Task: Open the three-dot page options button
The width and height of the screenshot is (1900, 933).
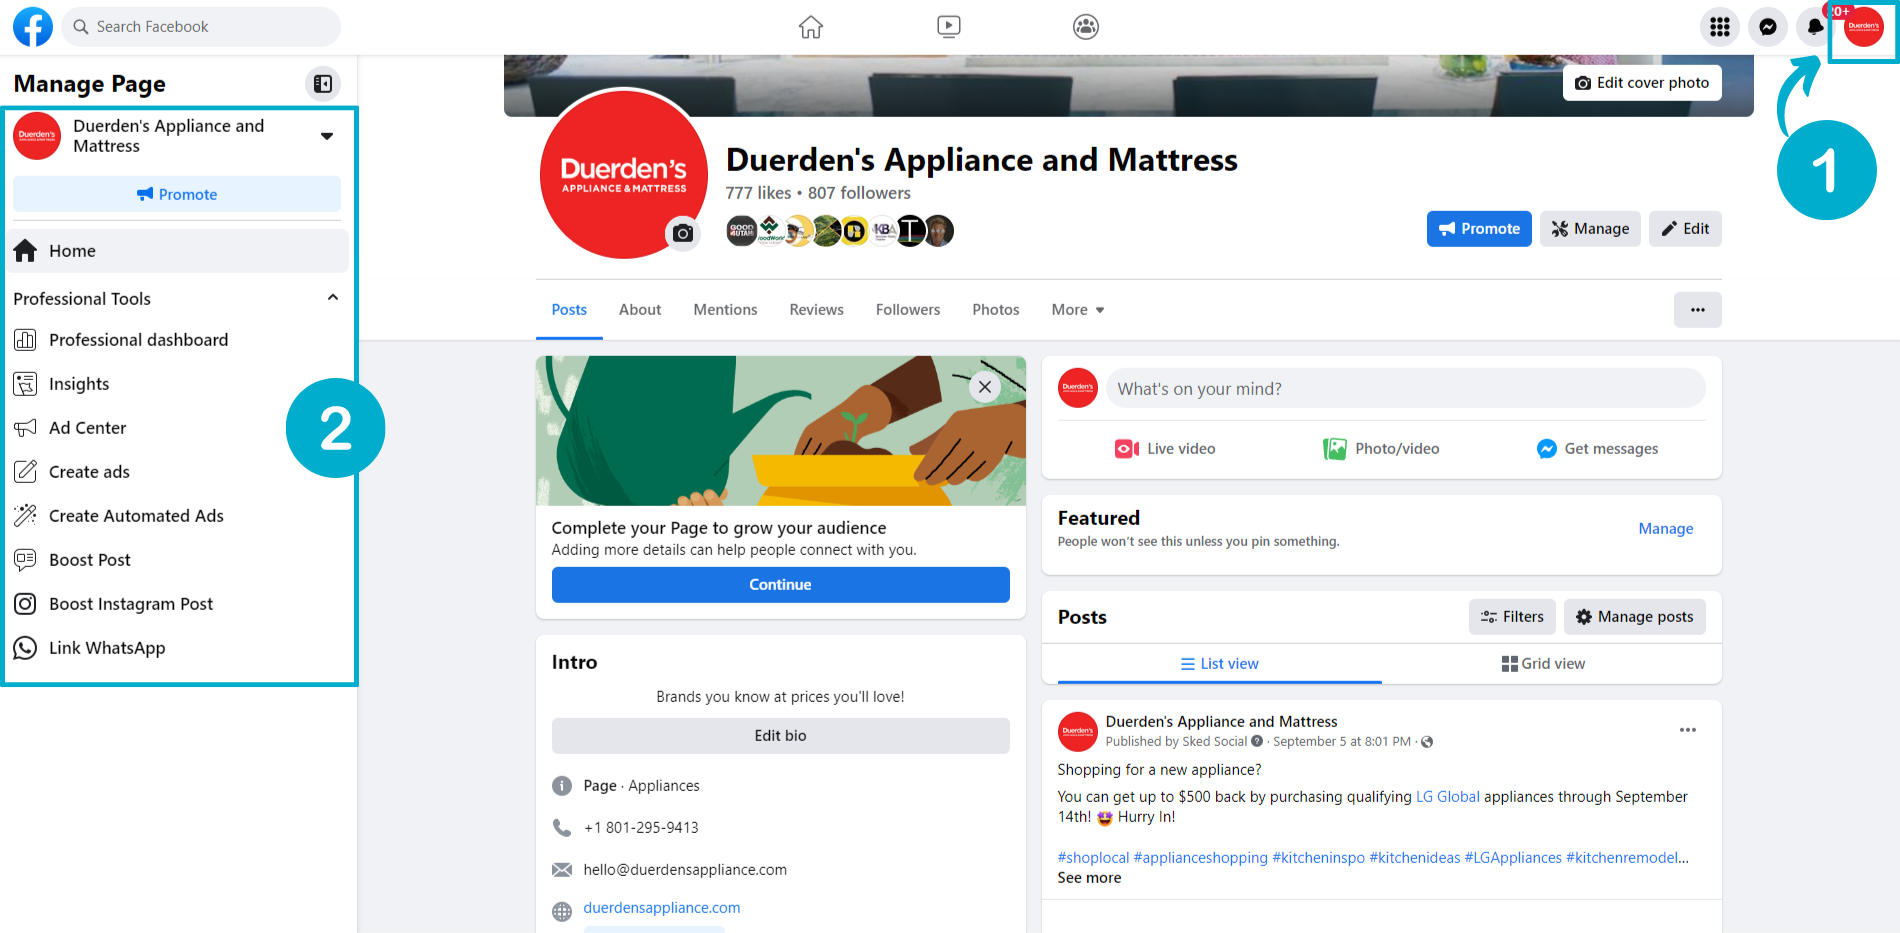Action: coord(1698,310)
